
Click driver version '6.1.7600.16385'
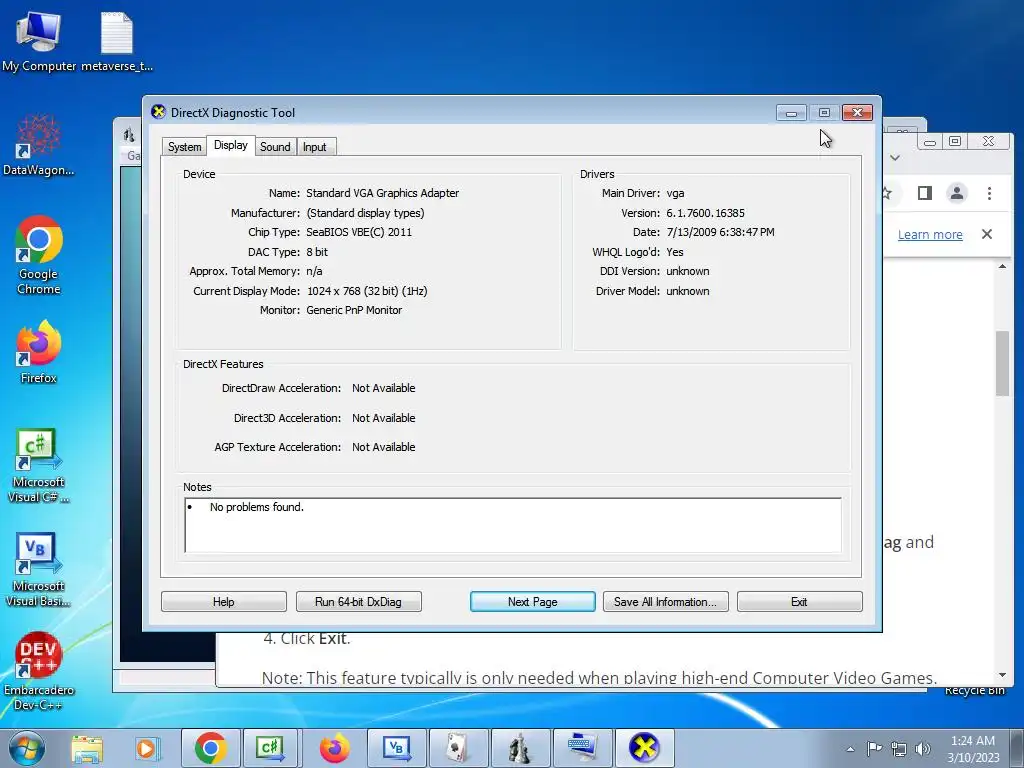(705, 213)
